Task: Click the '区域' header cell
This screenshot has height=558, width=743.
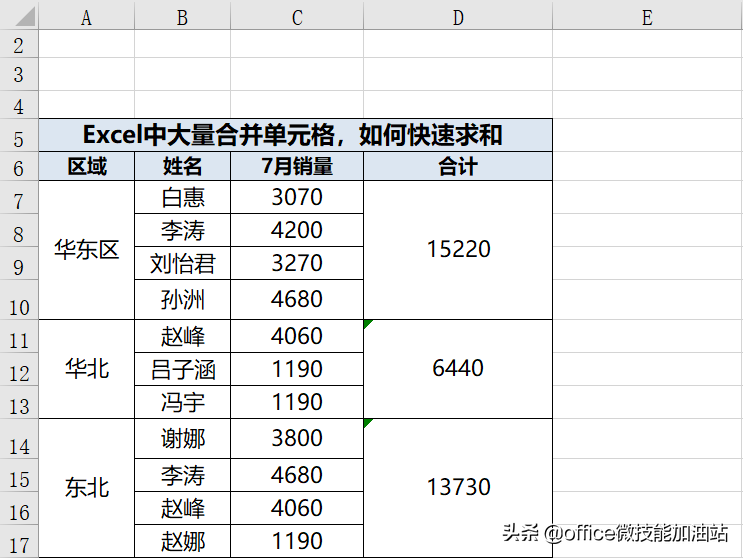Action: coord(87,166)
